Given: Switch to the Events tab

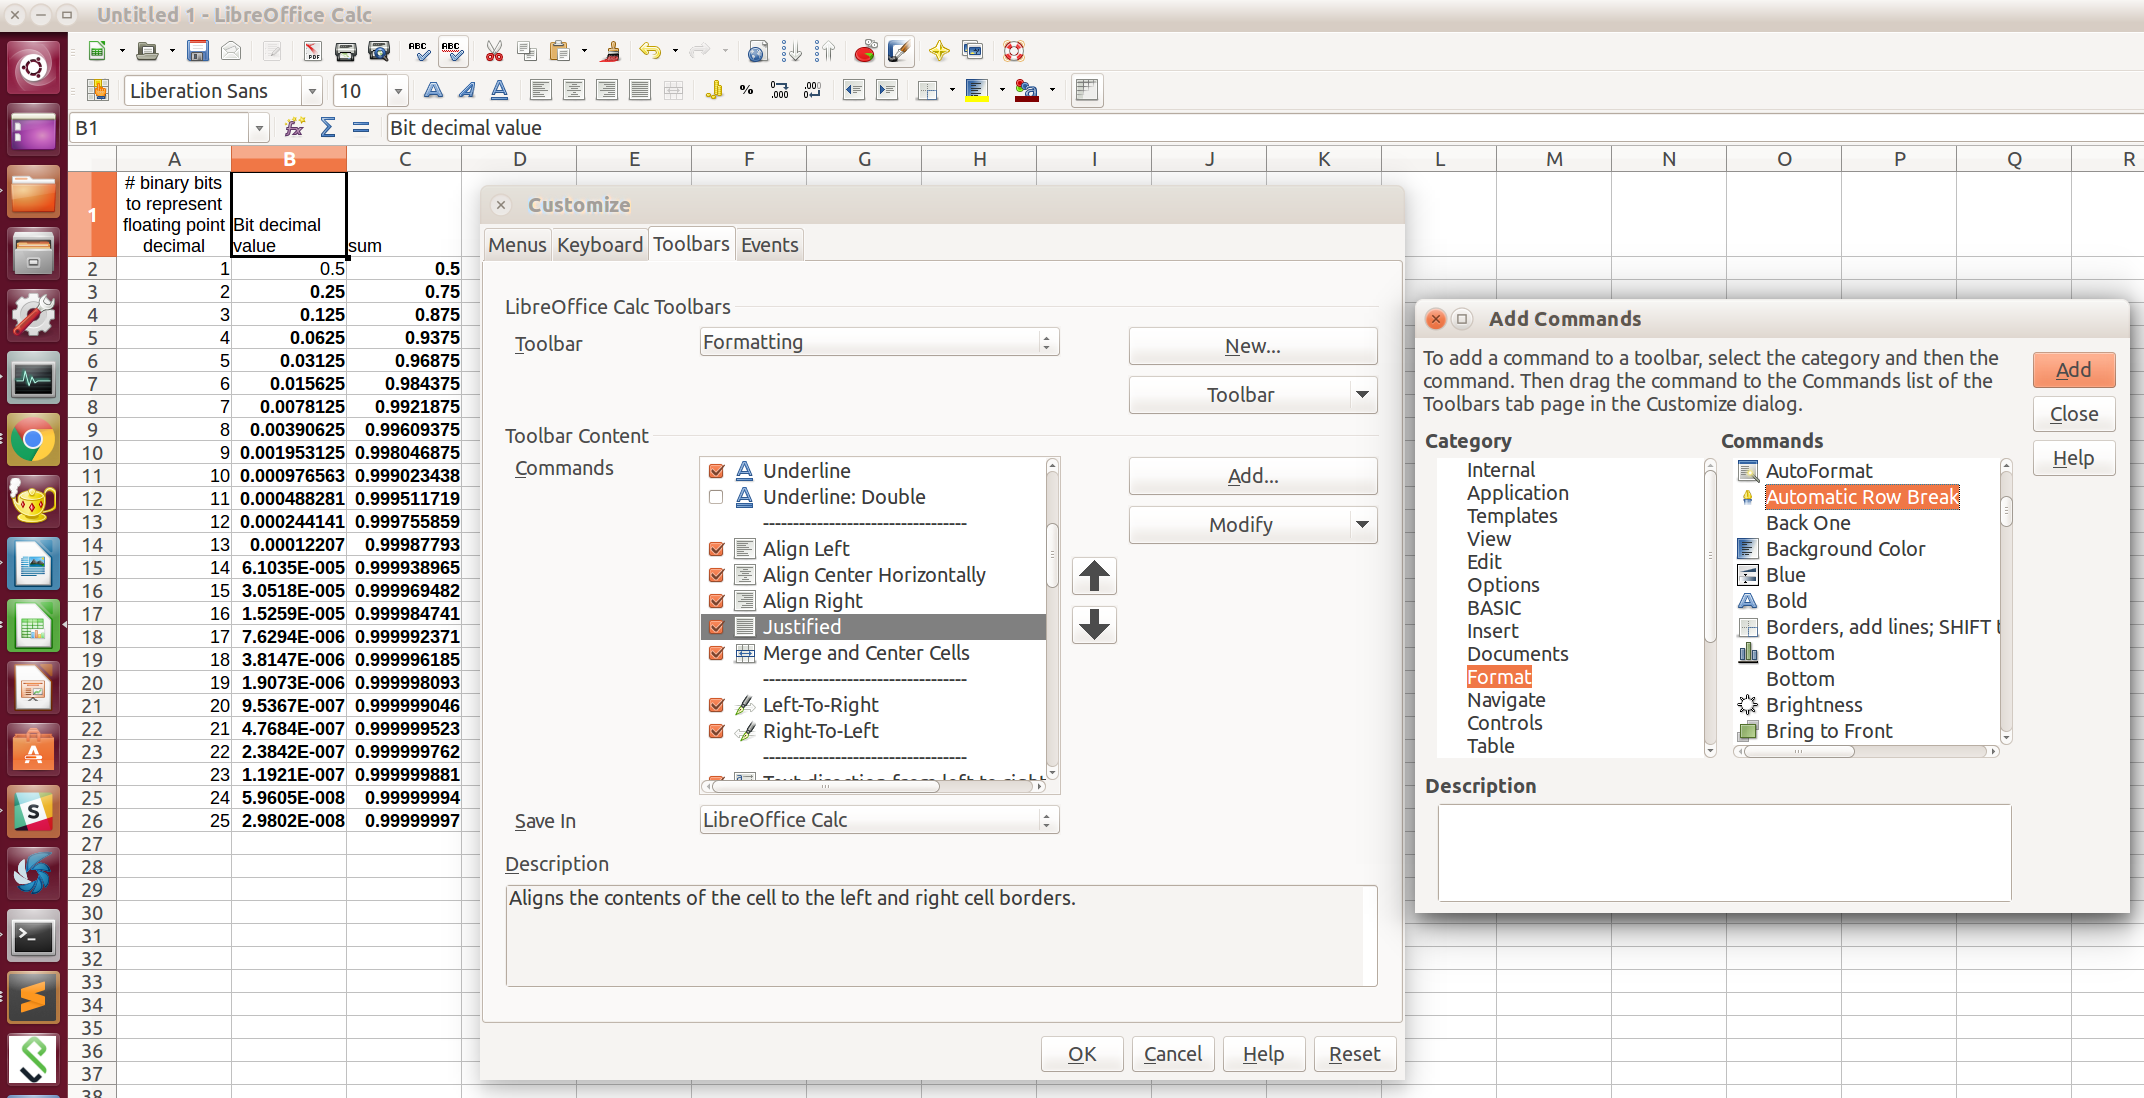Looking at the screenshot, I should tap(769, 244).
